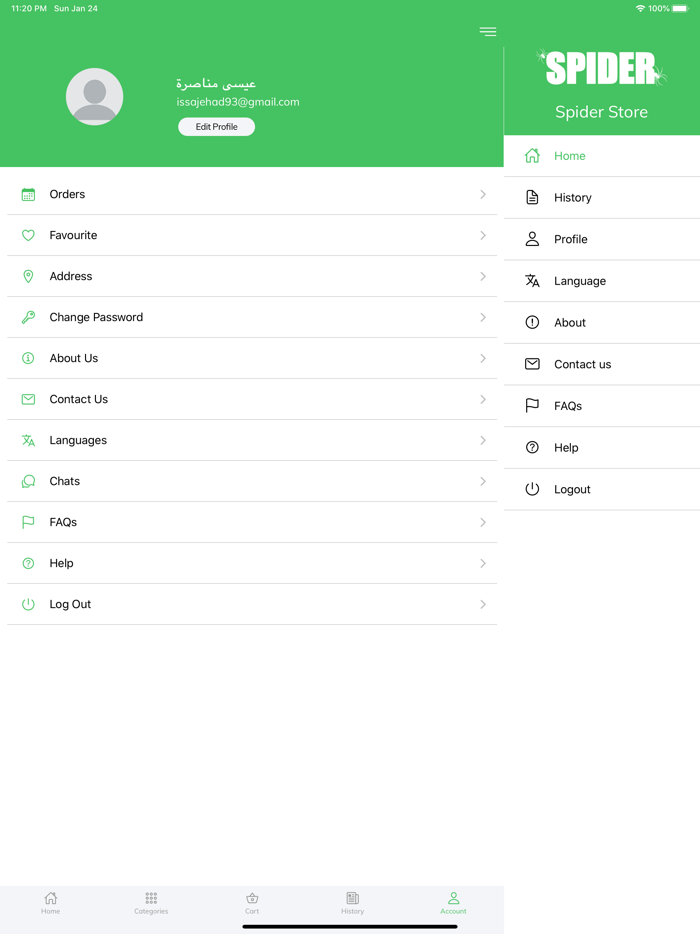Click the Contact Us envelope icon
The image size is (700, 934).
click(x=28, y=399)
